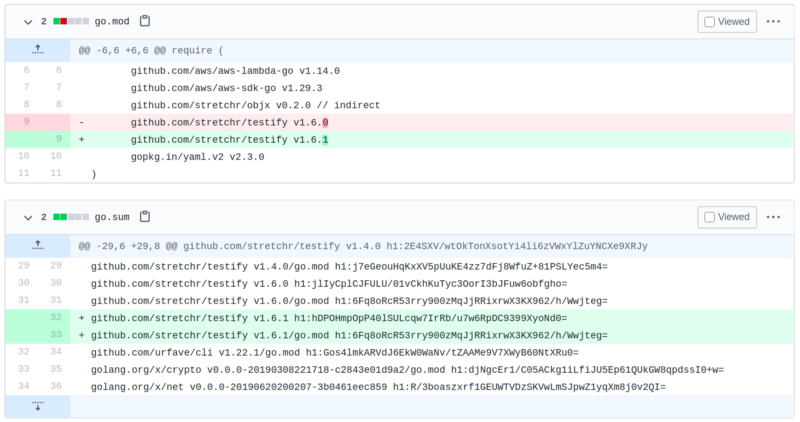This screenshot has width=800, height=422.
Task: Select removed line testify v1.6.0 in go.mod
Action: (400, 122)
